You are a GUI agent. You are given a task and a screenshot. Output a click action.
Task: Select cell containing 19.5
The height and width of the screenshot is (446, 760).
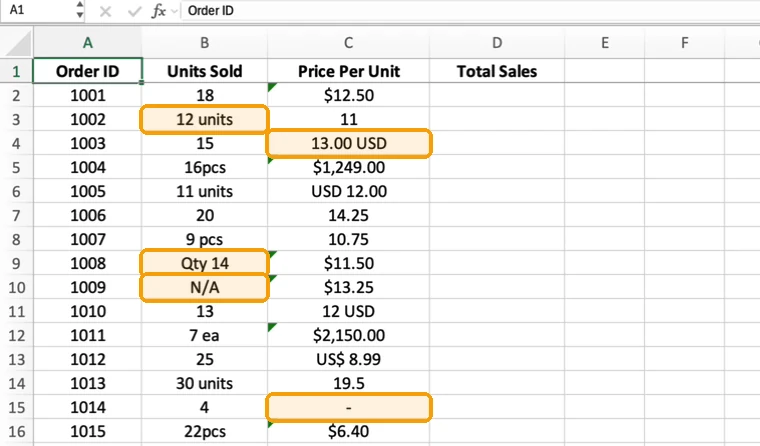click(x=348, y=383)
